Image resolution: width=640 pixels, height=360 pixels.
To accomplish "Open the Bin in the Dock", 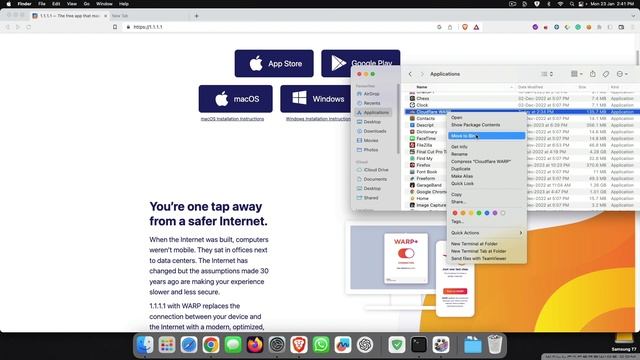I will pyautogui.click(x=495, y=345).
